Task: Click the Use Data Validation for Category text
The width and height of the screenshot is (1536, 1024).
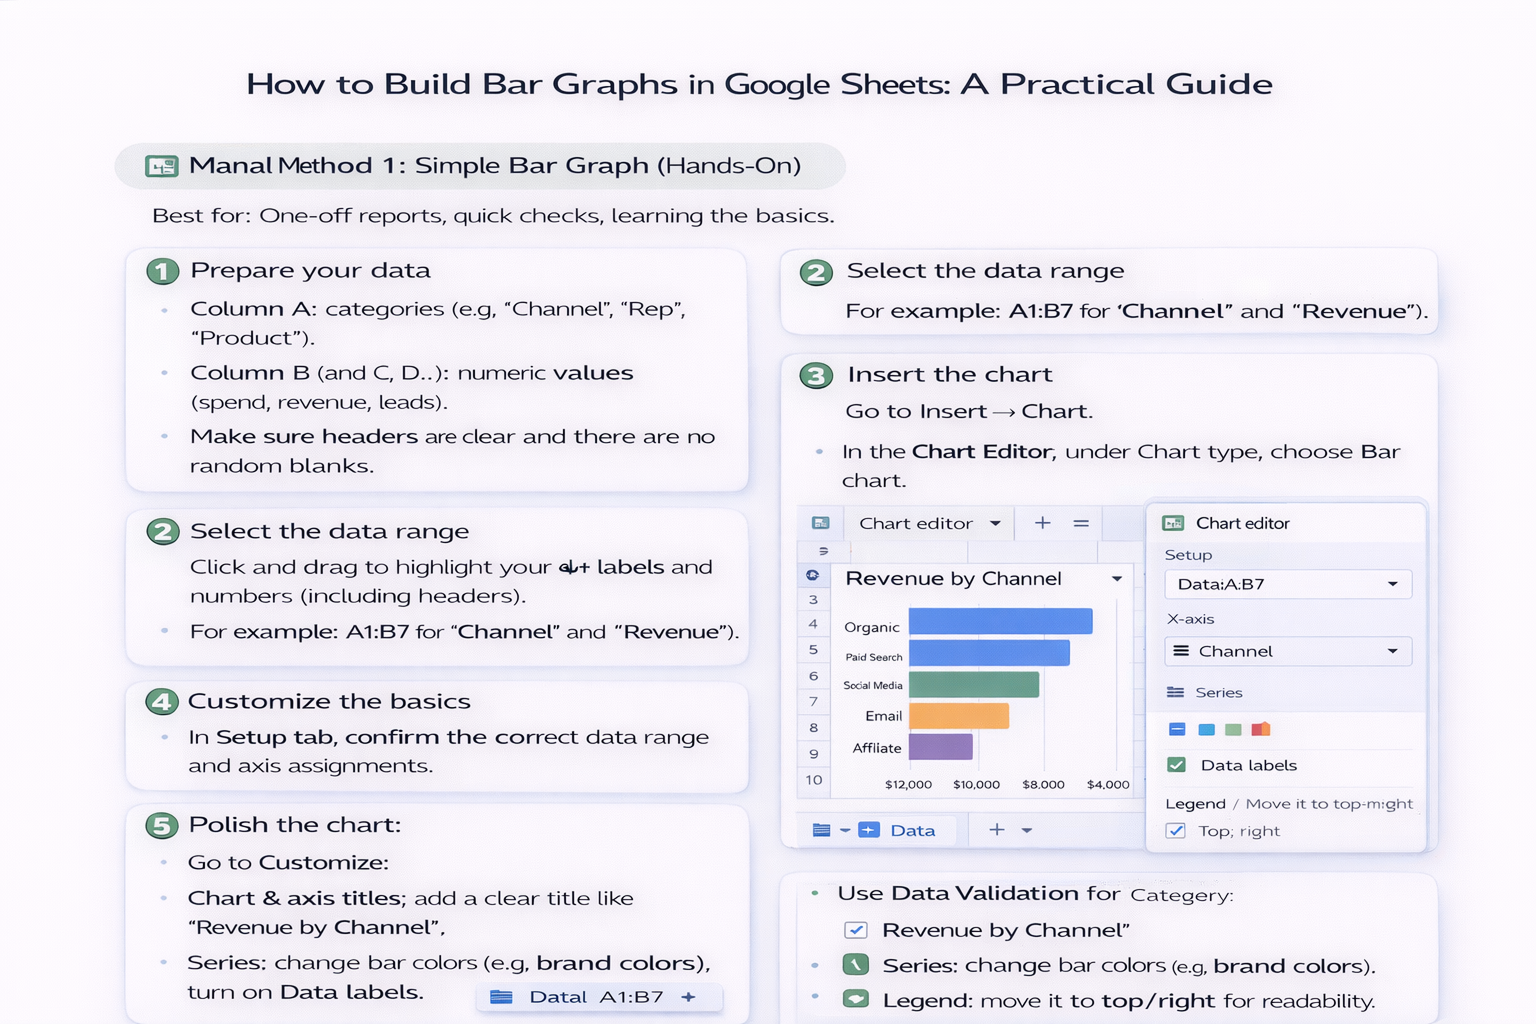Action: 1035,894
